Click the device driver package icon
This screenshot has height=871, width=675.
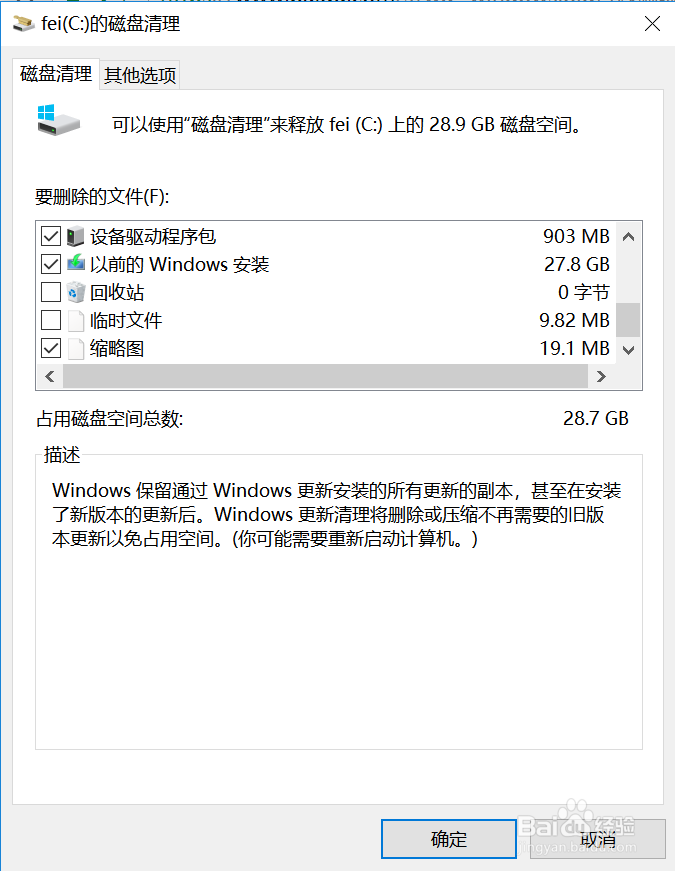76,237
